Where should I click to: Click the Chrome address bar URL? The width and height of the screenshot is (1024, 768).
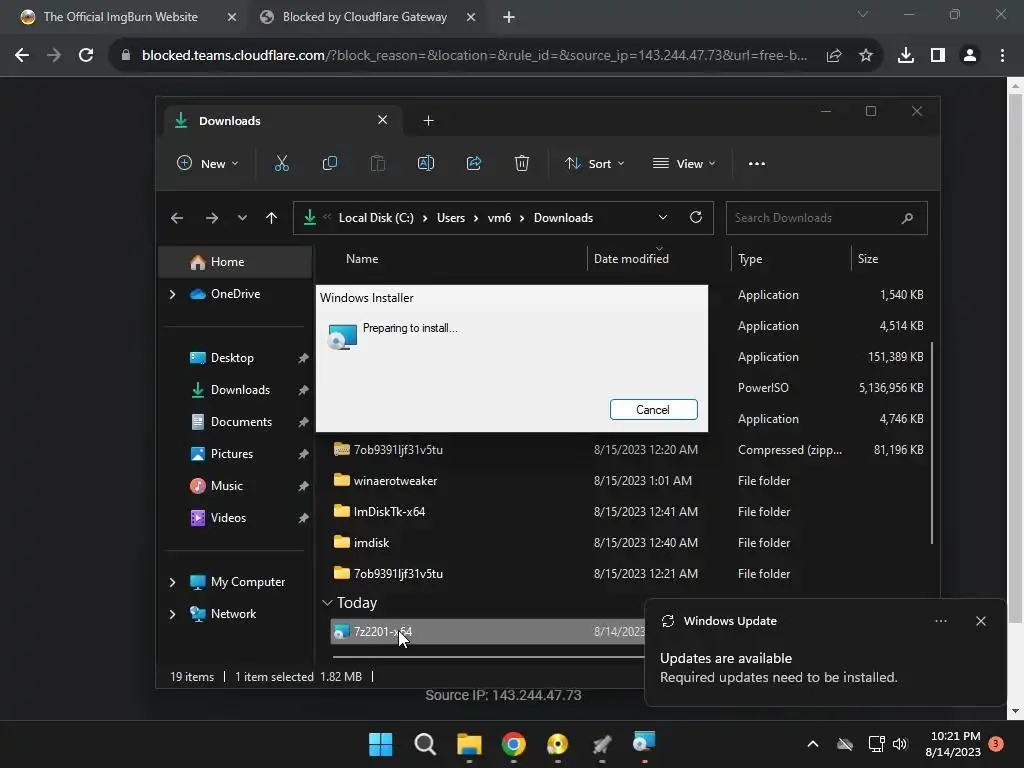pyautogui.click(x=475, y=56)
